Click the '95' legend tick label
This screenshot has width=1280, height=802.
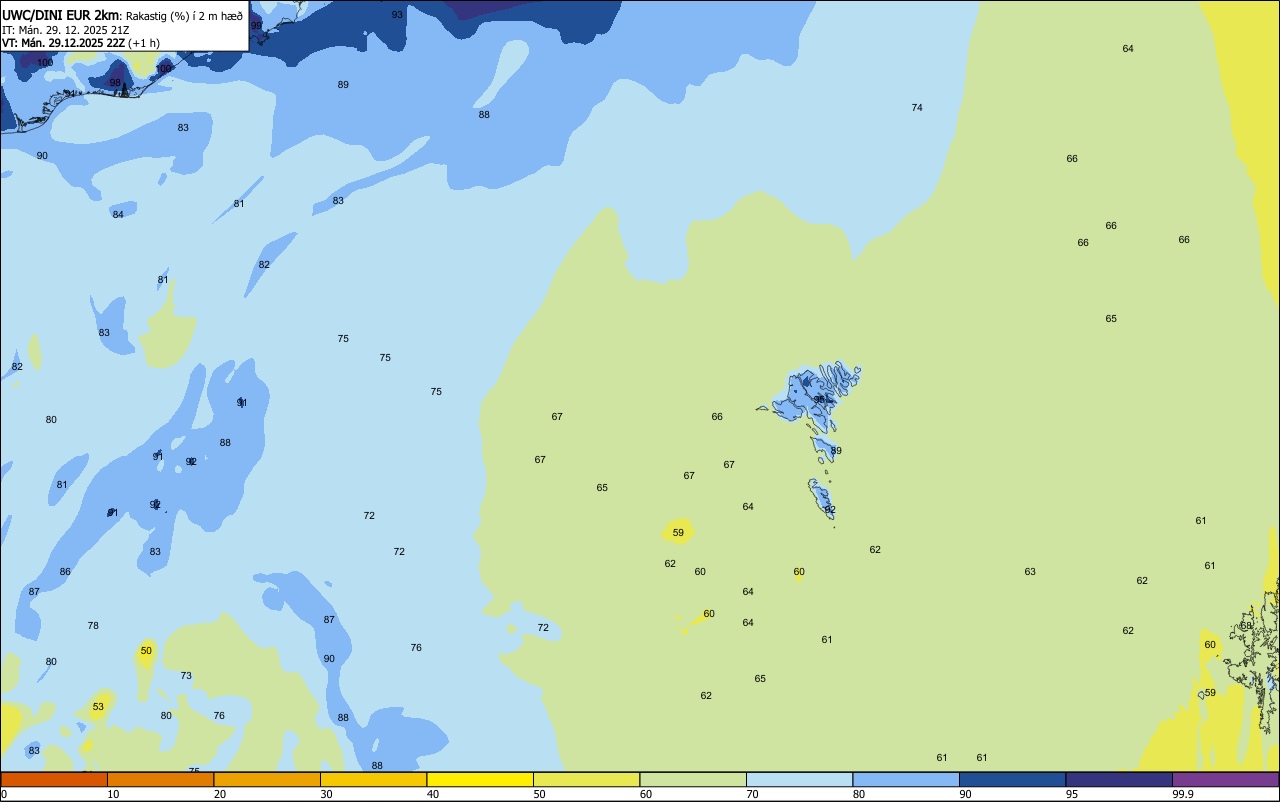point(1072,794)
